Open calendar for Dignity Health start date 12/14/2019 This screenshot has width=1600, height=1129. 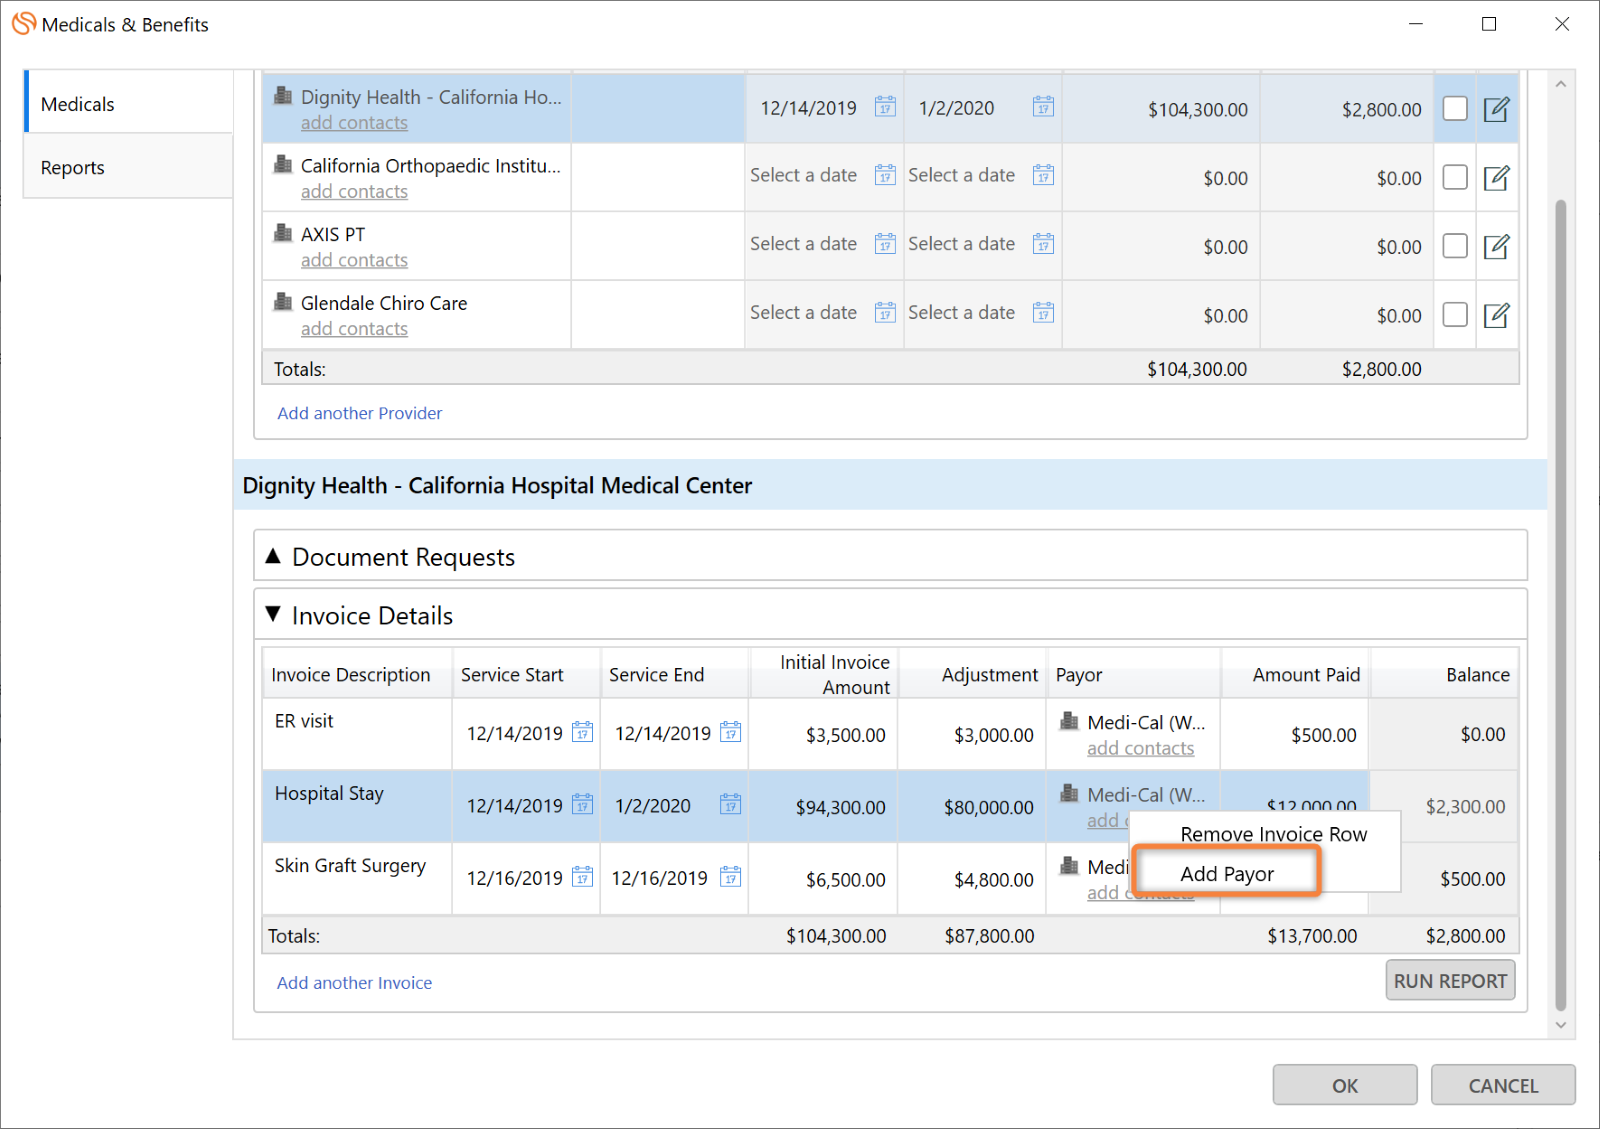(885, 106)
